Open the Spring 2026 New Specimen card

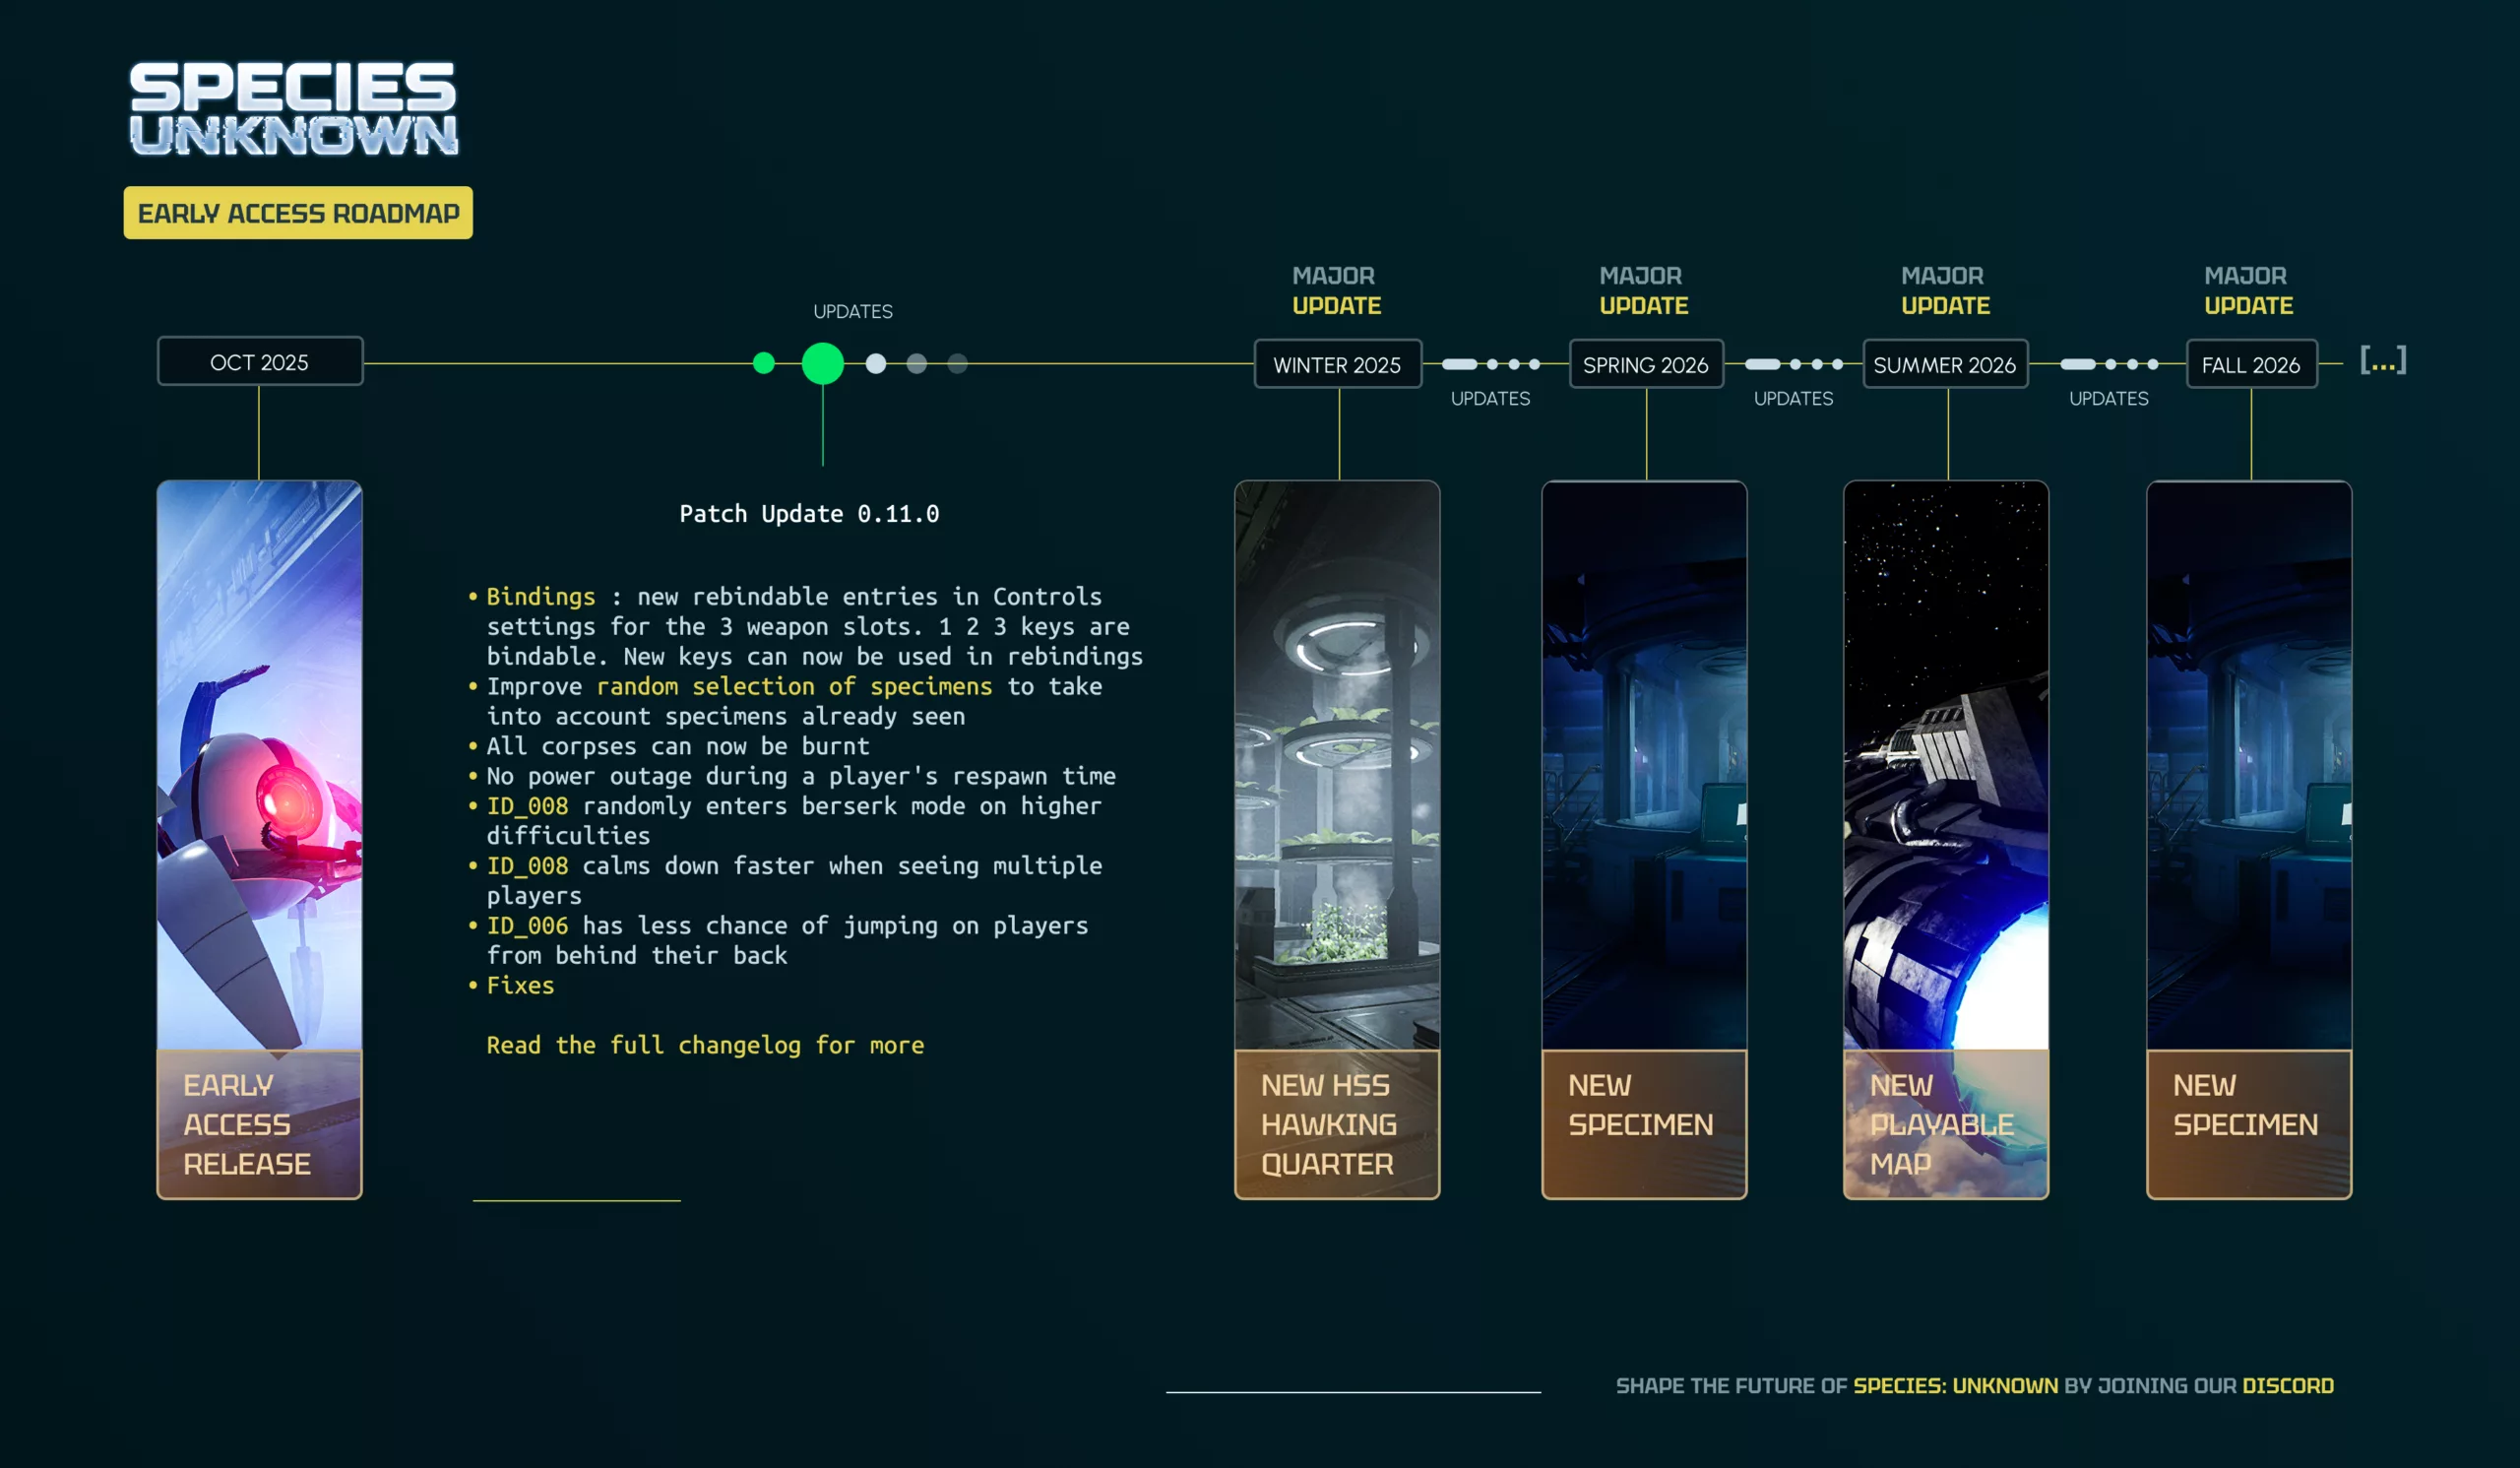(x=1643, y=840)
